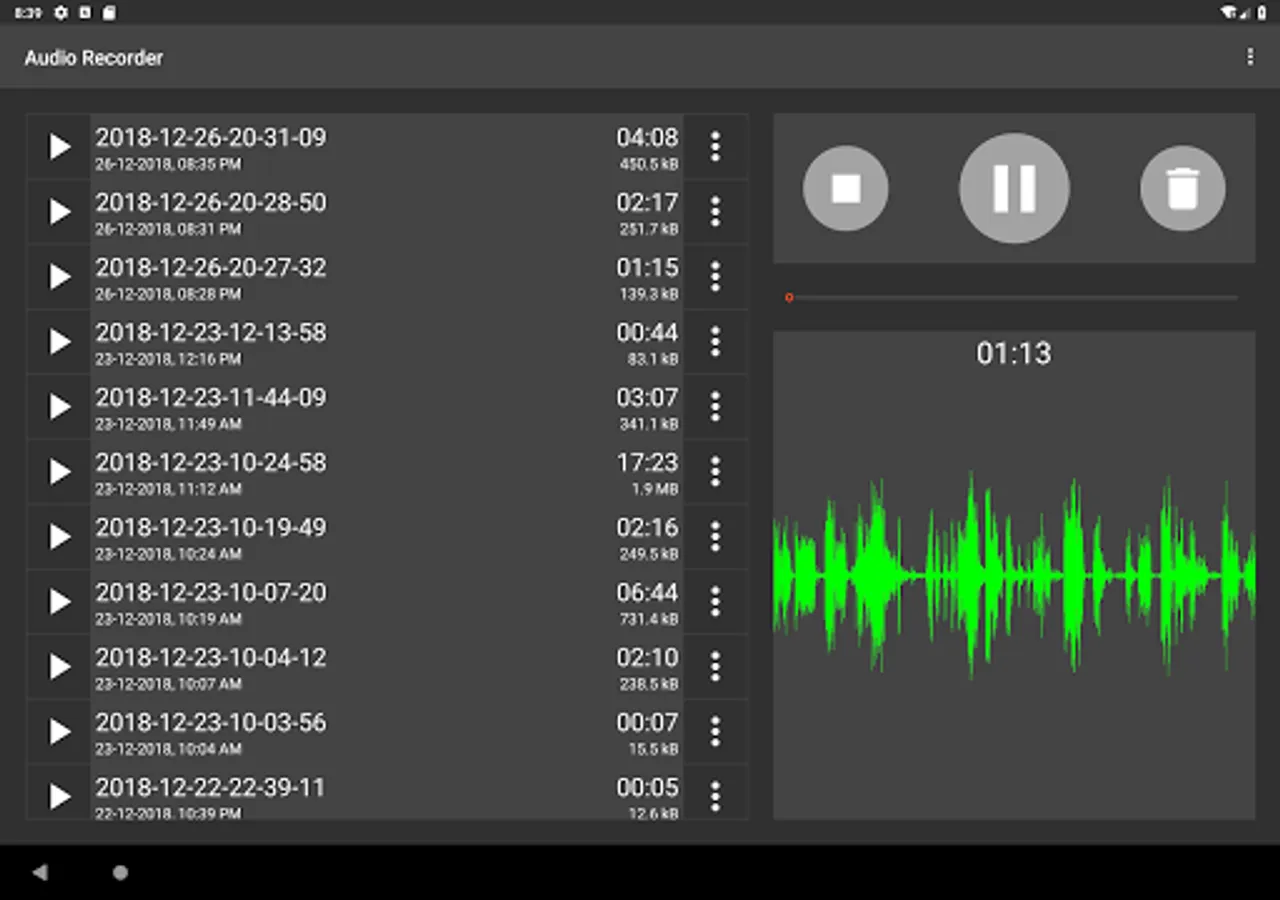The height and width of the screenshot is (900, 1280).
Task: Open options menu for 2018-12-26-20-31-09
Action: click(x=715, y=147)
